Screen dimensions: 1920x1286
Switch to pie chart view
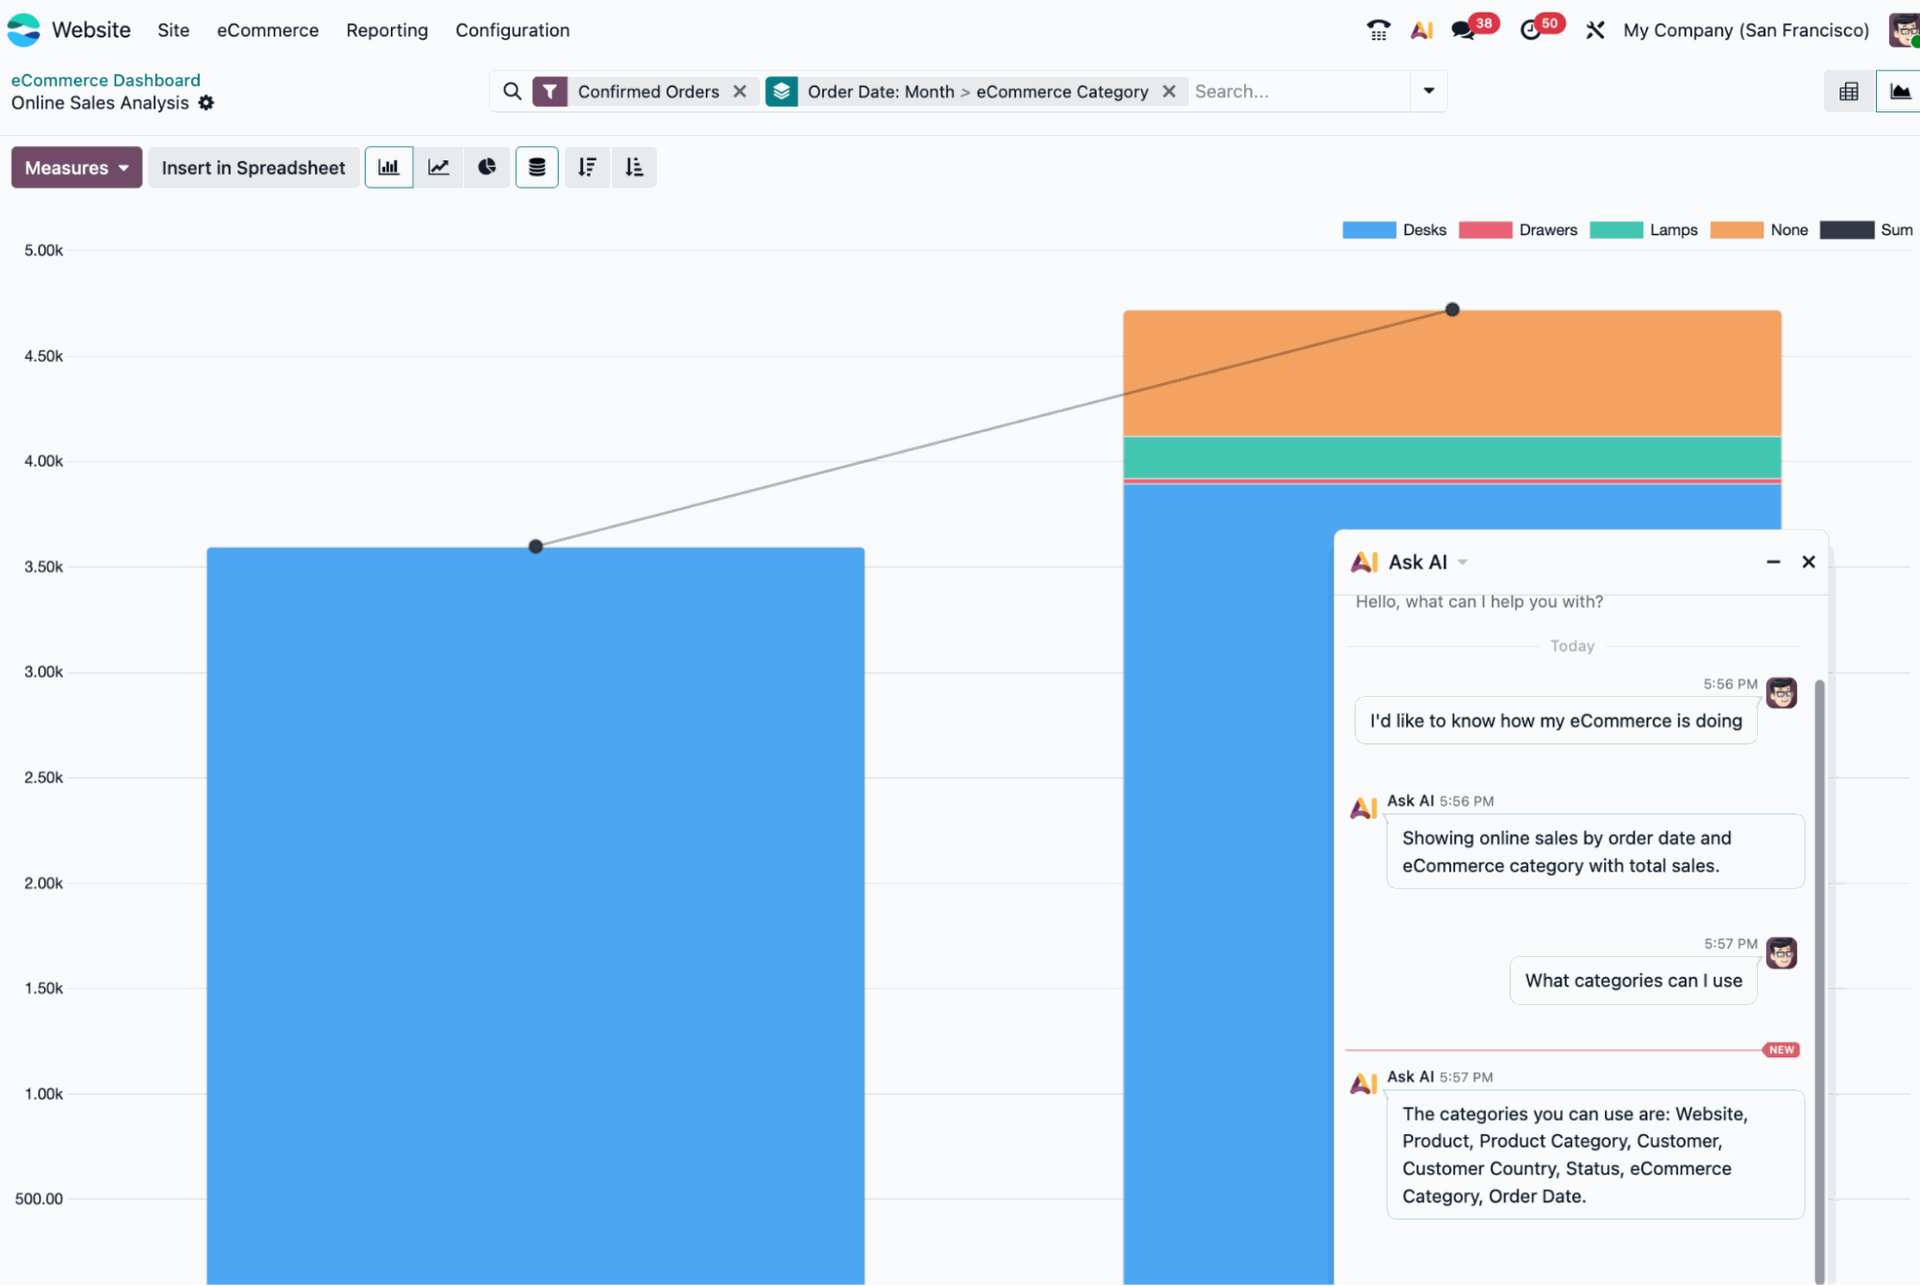pos(487,167)
